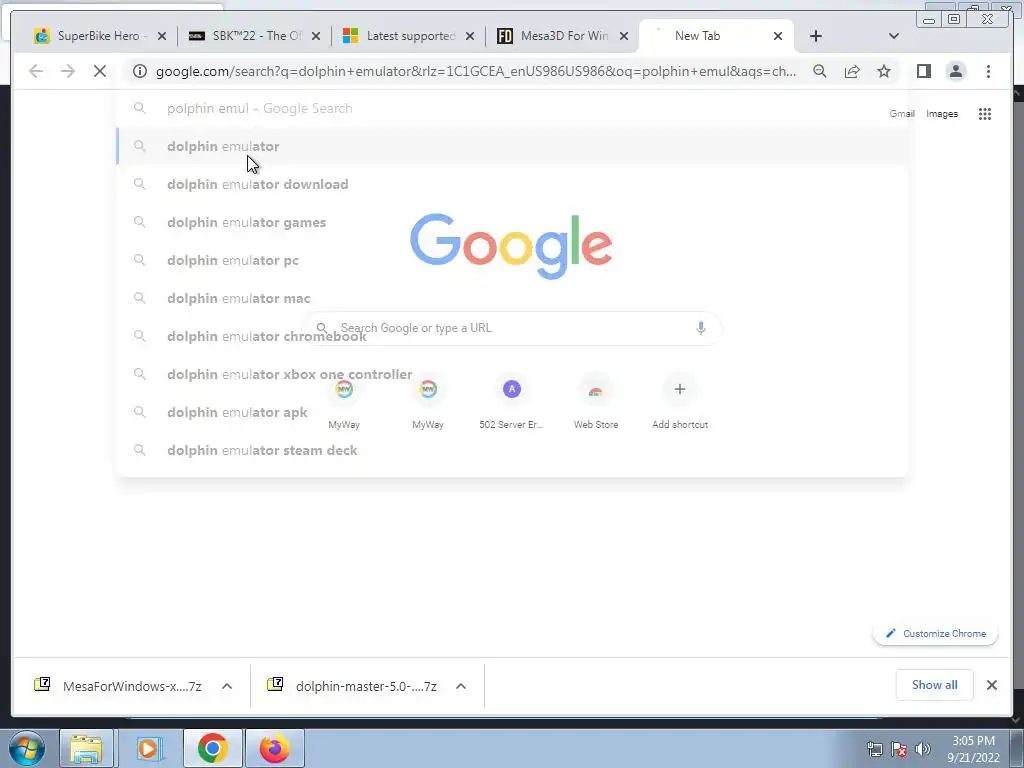Open the Google apps grid

[x=985, y=114]
